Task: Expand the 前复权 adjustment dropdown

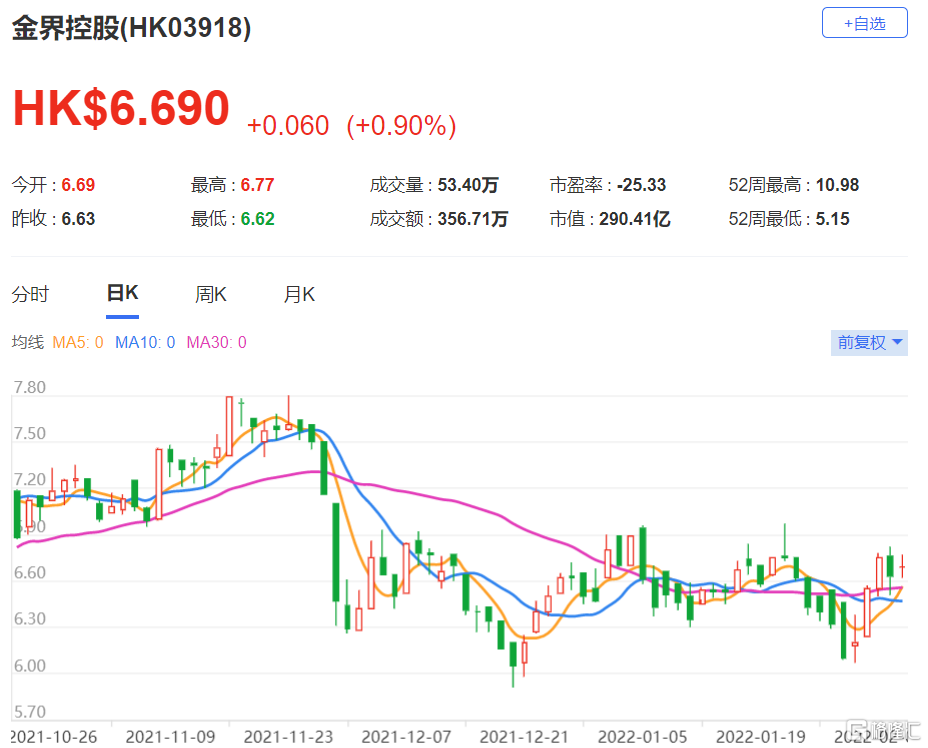Action: [870, 343]
